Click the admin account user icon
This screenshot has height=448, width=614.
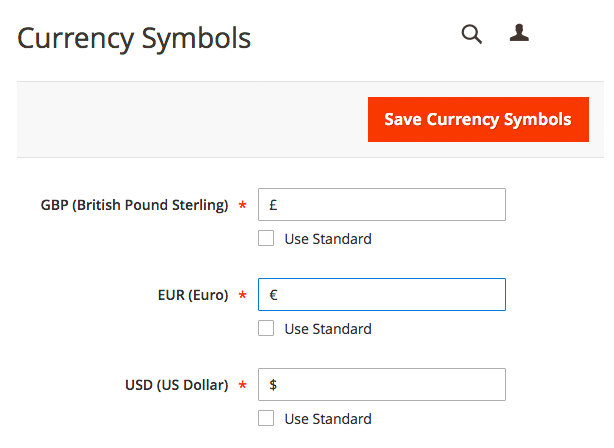point(519,34)
